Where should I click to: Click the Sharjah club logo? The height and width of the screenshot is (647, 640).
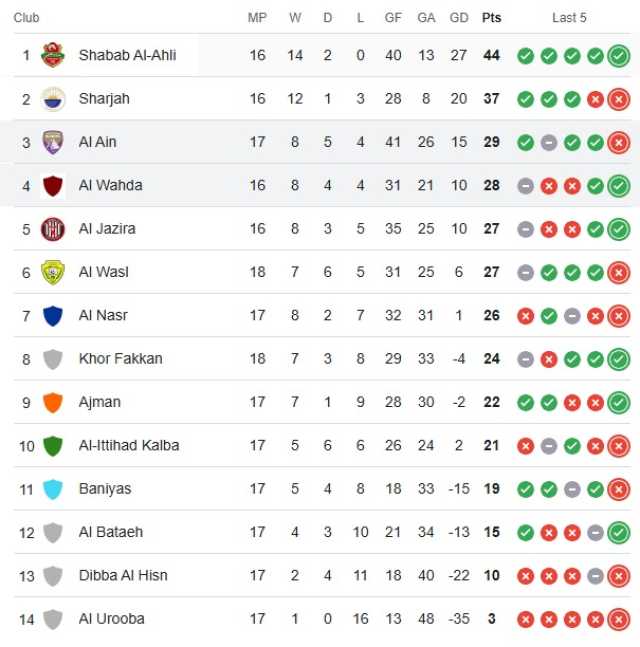(x=53, y=99)
